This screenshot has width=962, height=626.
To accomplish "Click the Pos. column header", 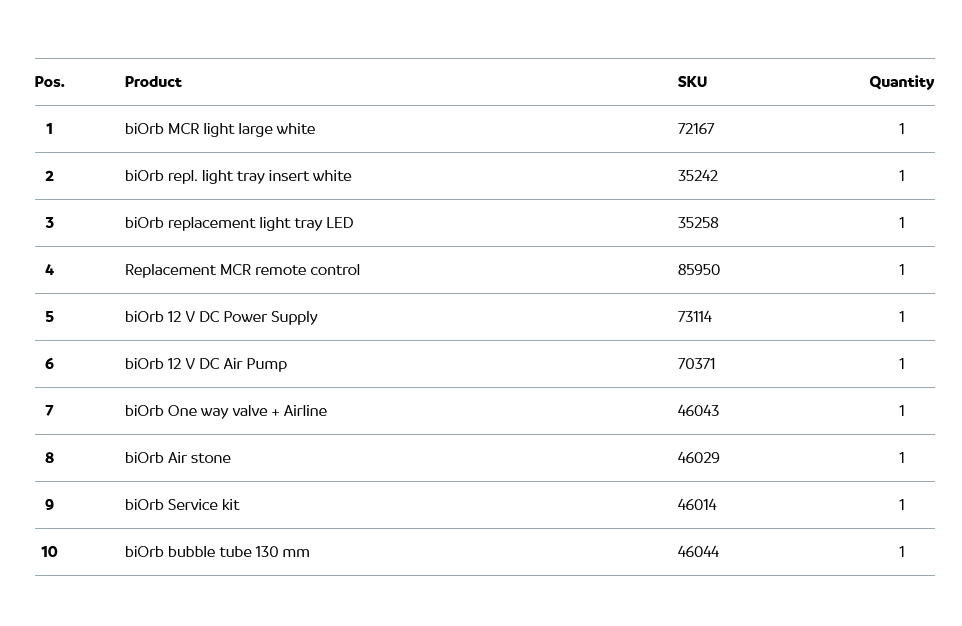I will (x=49, y=82).
